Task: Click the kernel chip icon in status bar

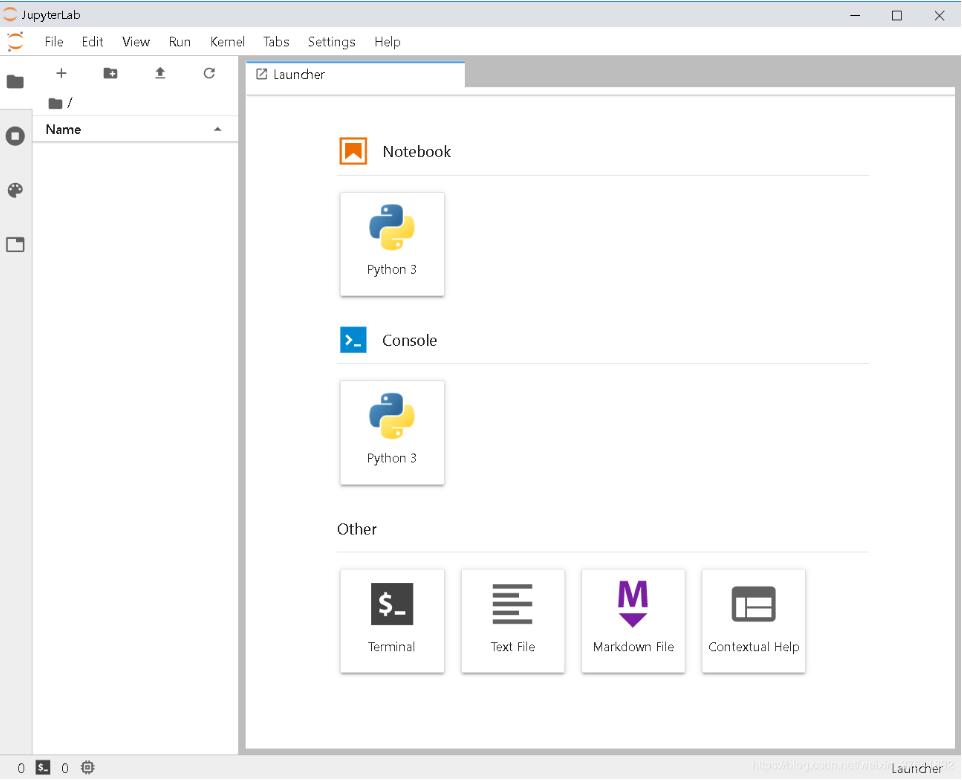Action: click(x=88, y=767)
